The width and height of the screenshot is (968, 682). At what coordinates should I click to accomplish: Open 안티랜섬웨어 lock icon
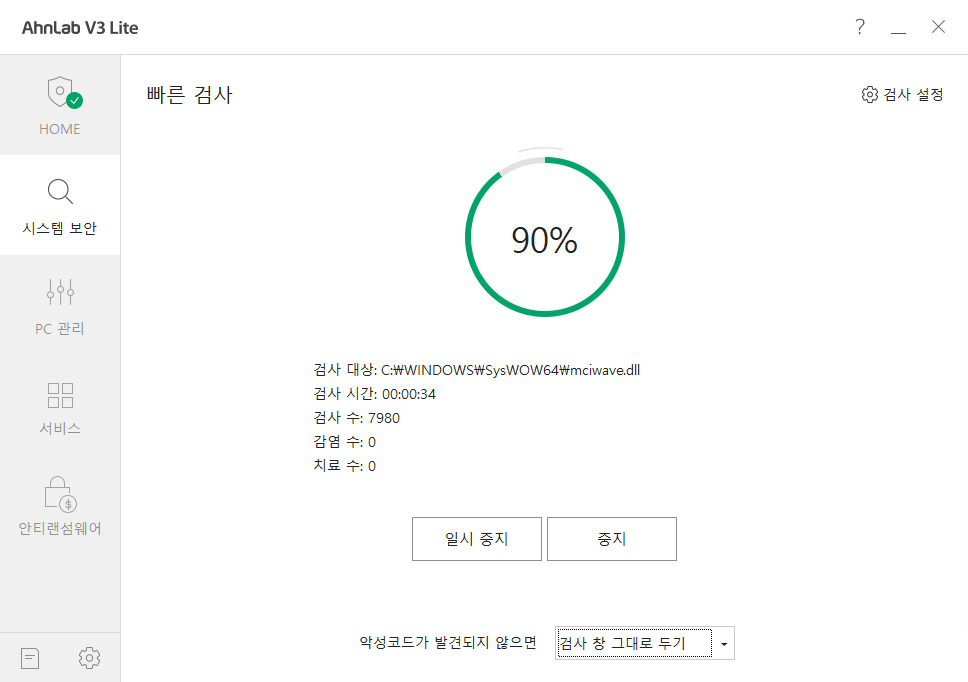[60, 494]
